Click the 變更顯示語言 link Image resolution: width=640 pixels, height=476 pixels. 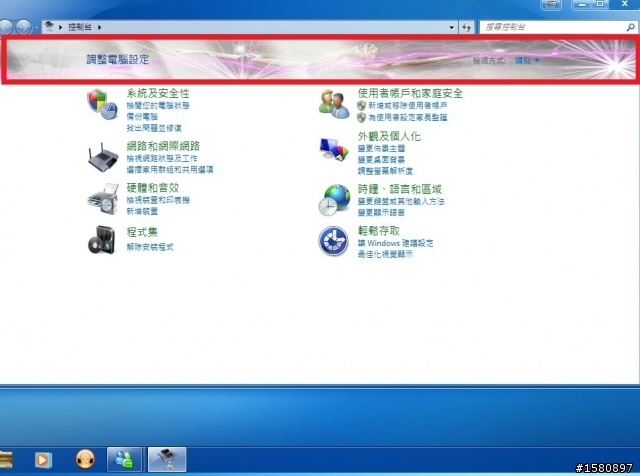click(381, 212)
